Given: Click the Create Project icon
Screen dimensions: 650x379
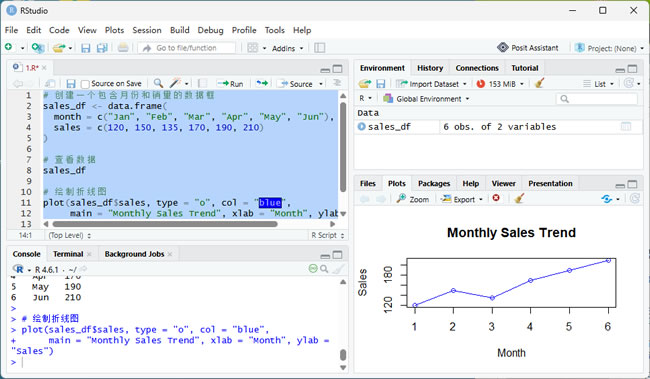Looking at the screenshot, I should pos(38,48).
